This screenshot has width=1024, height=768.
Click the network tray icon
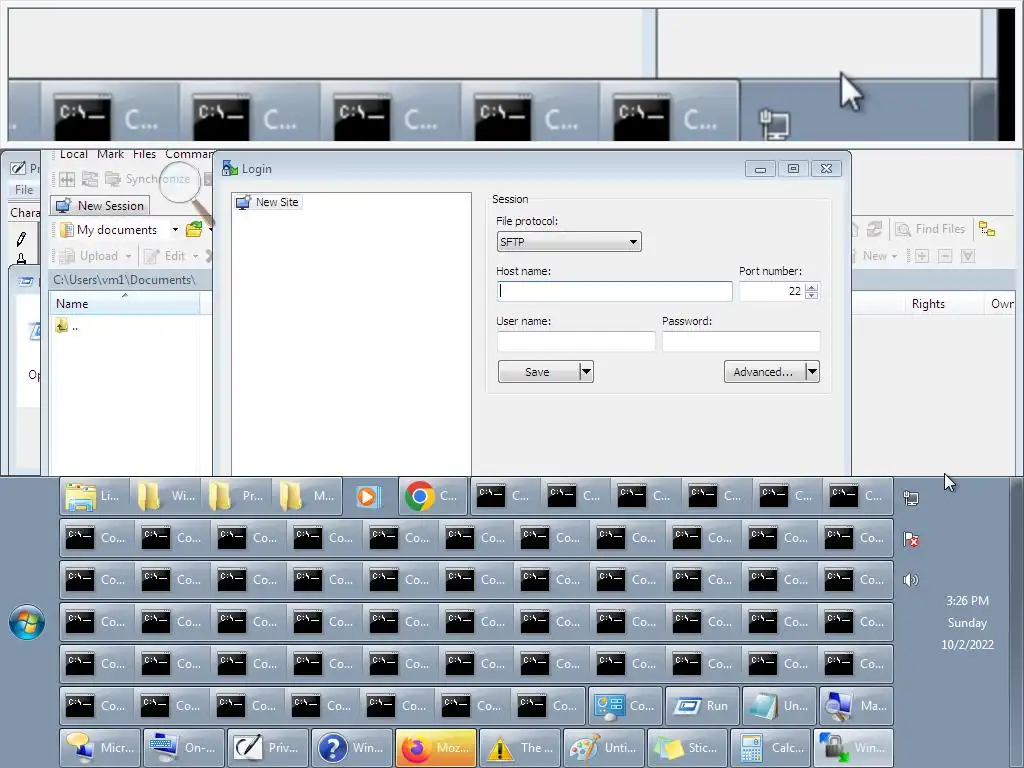coord(910,498)
